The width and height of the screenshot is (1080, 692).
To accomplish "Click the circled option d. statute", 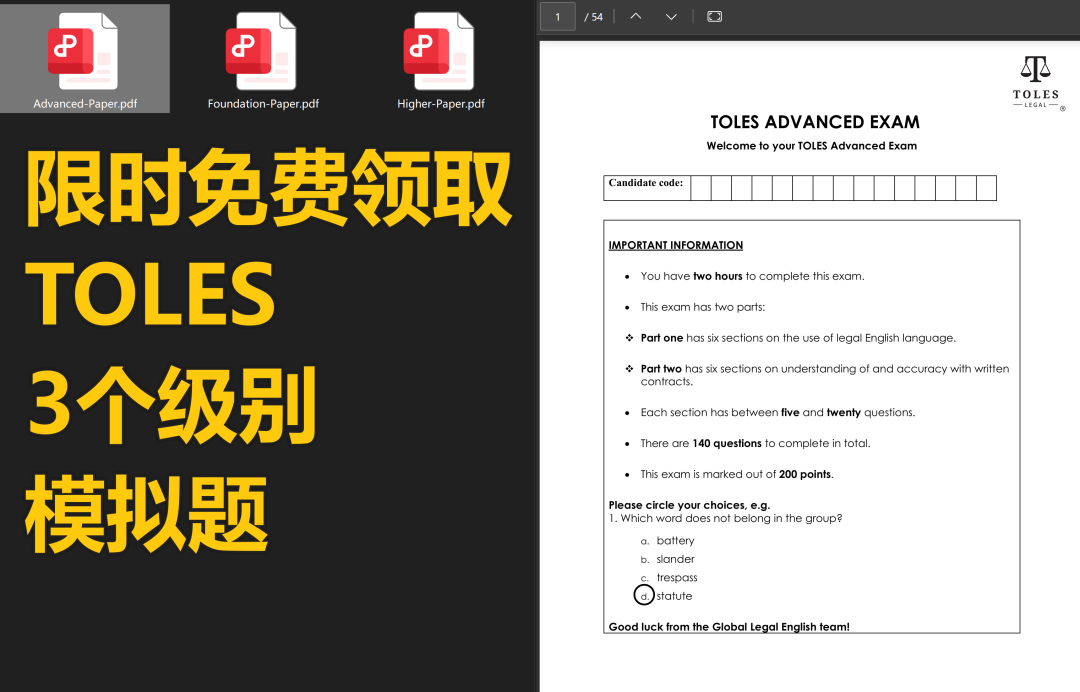I will click(x=663, y=596).
